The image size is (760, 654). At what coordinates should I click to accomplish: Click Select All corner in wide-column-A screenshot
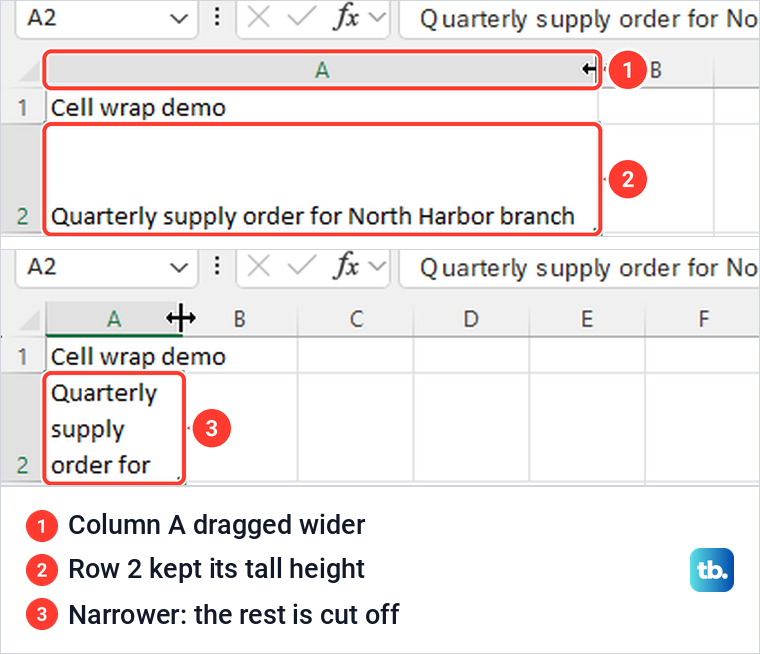30,71
